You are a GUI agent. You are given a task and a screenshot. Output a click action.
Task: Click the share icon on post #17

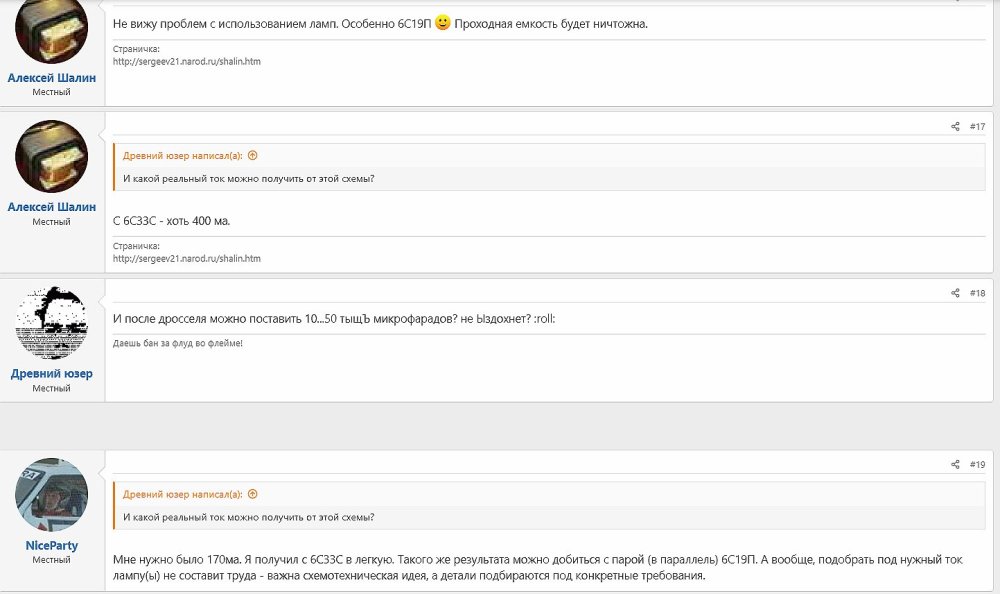(955, 127)
